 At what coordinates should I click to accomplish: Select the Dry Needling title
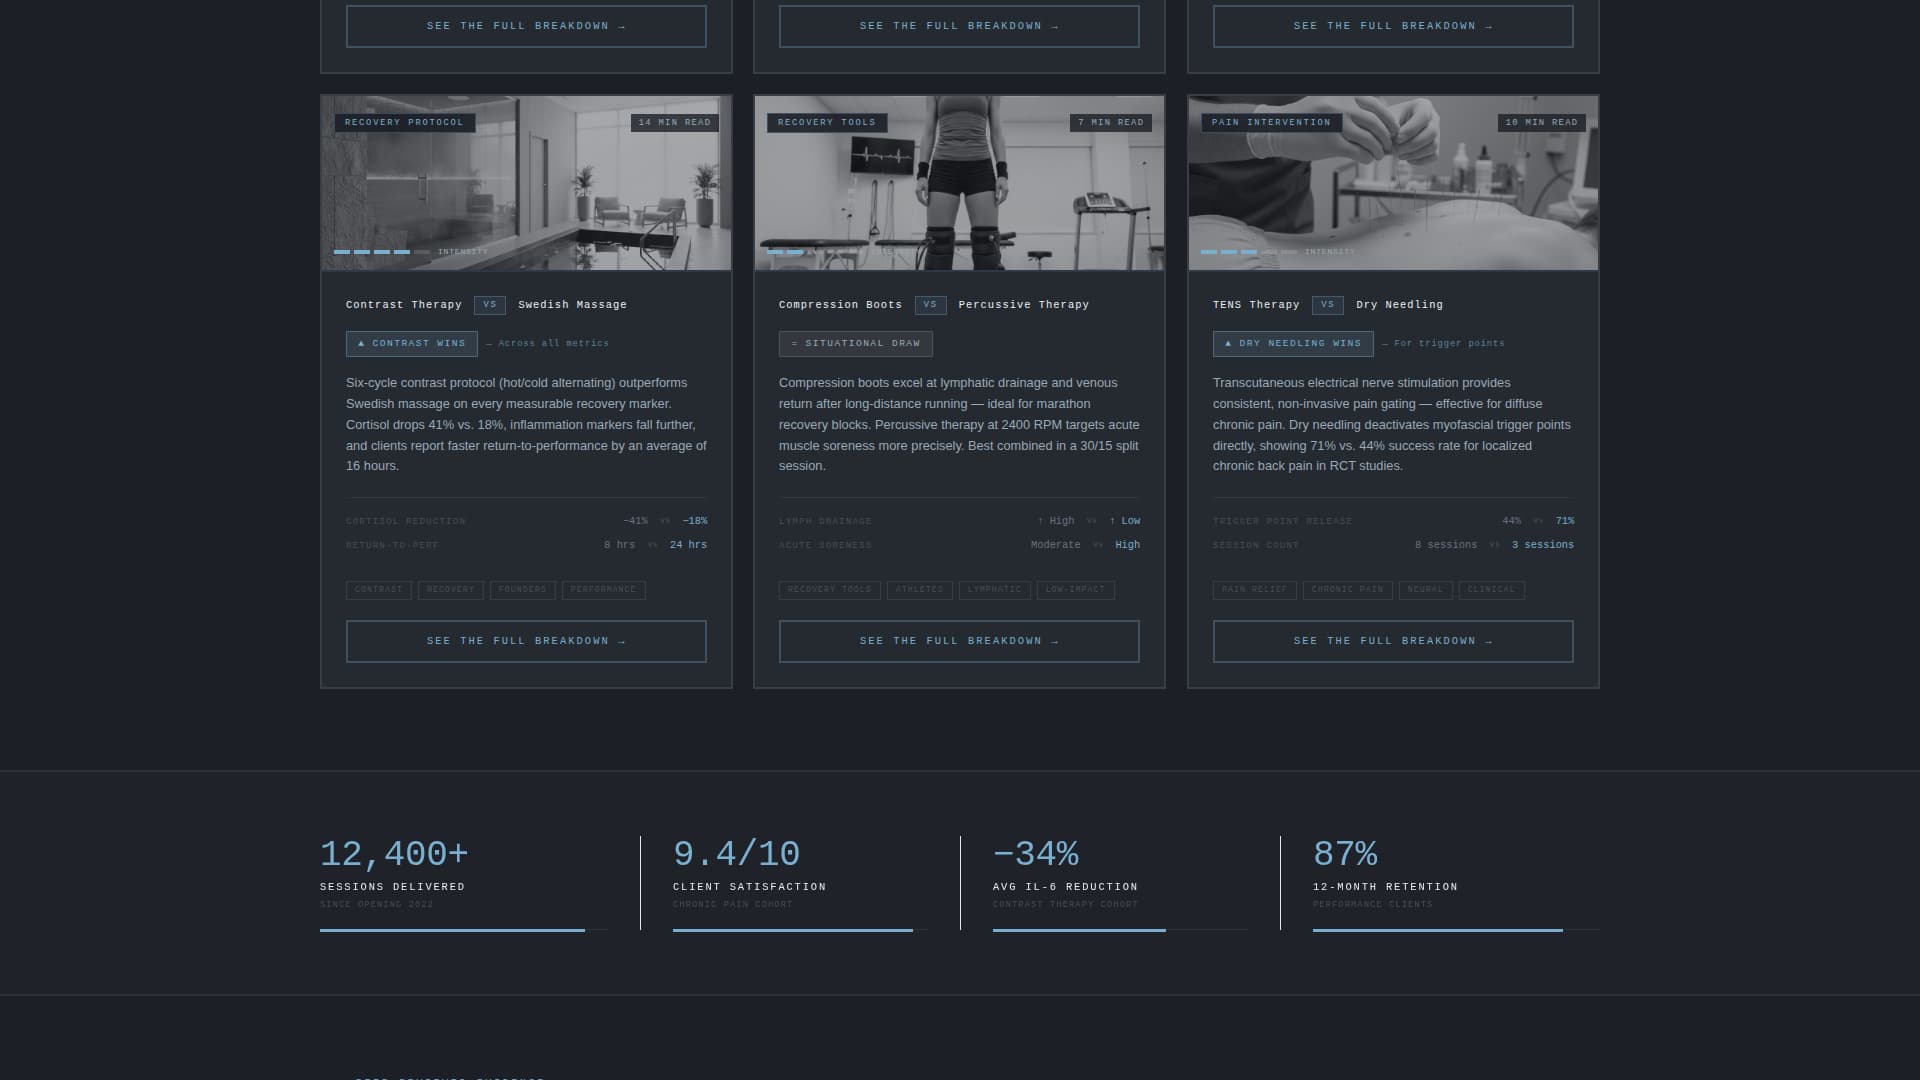click(x=1399, y=305)
